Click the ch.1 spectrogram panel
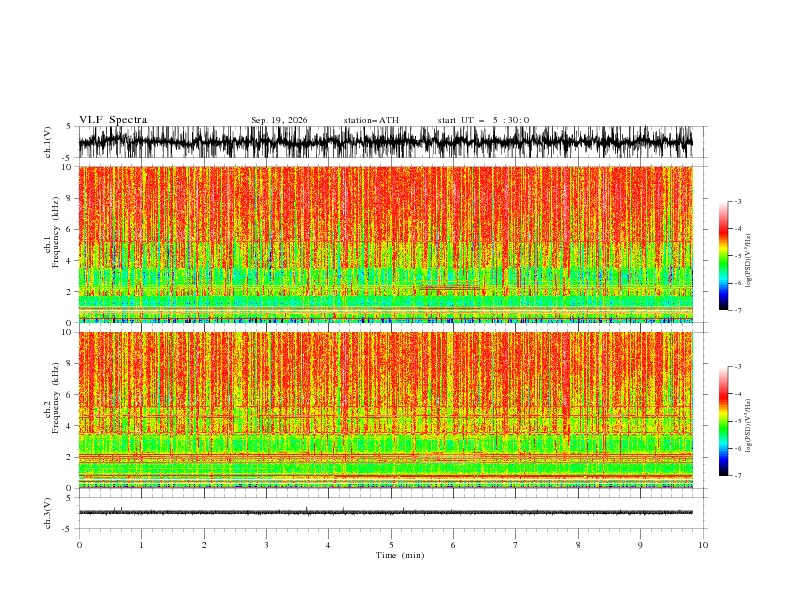This screenshot has width=792, height=612. (x=386, y=244)
